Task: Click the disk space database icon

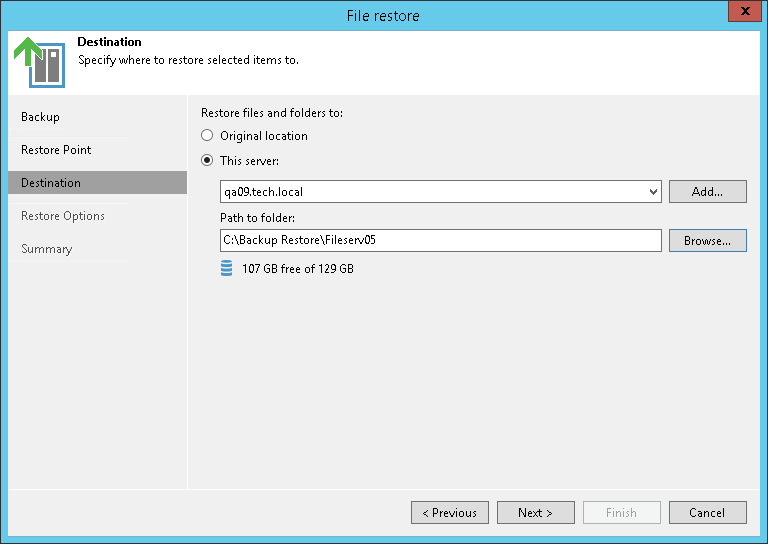Action: 227,269
